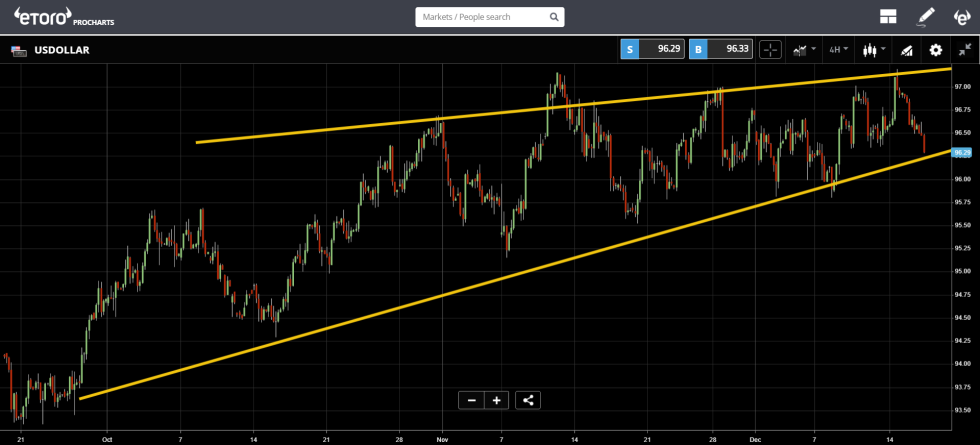Screen dimensions: 980x445
Task: Click the magnifier search icon
Action: tap(554, 17)
